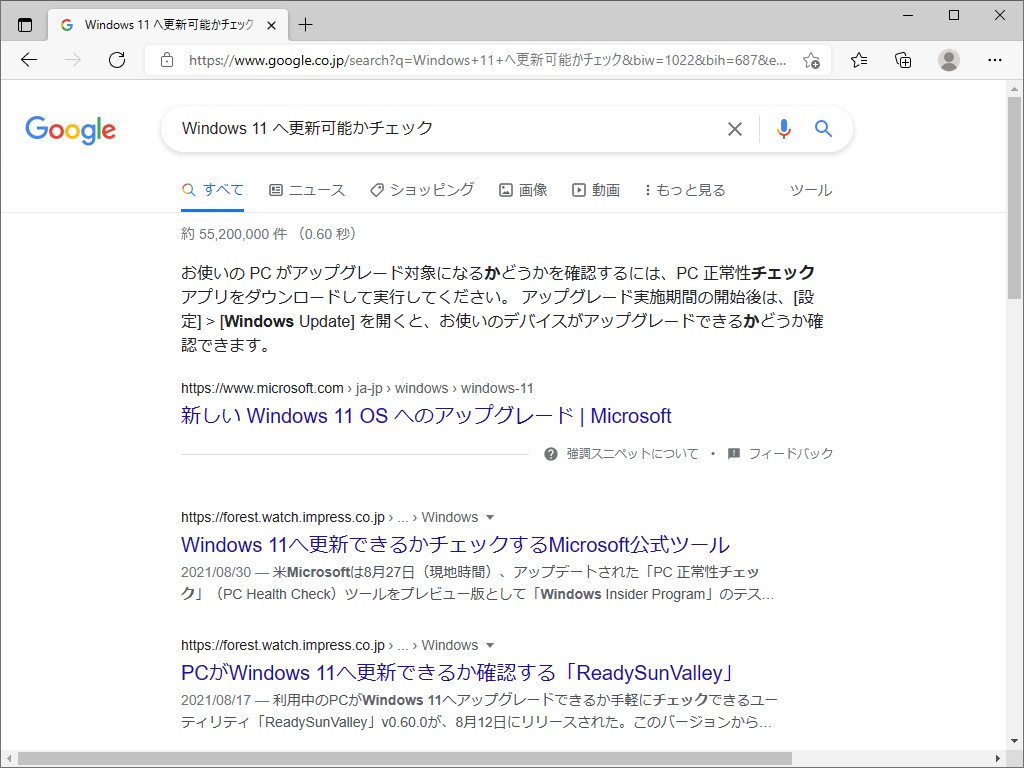Open the Edge settings menu (three dots)
1024x768 pixels.
tap(995, 60)
